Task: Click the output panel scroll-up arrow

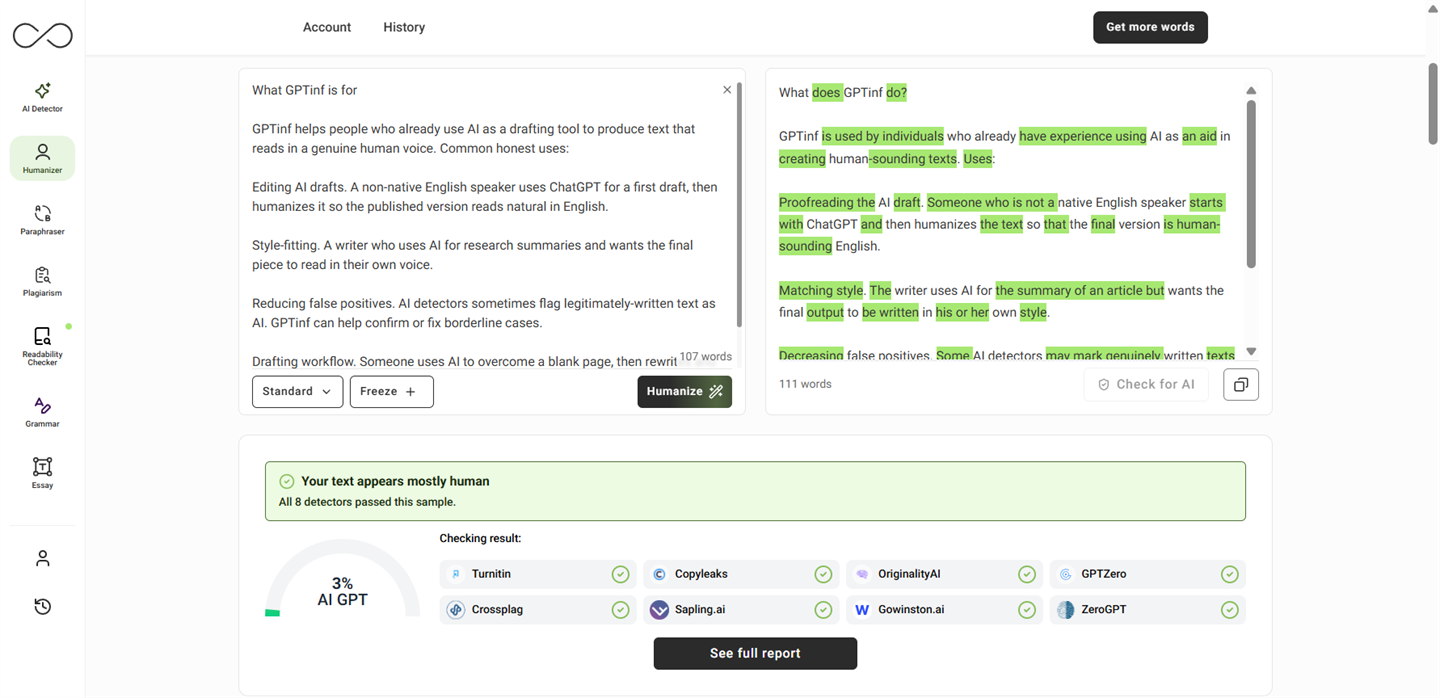Action: coord(1251,91)
